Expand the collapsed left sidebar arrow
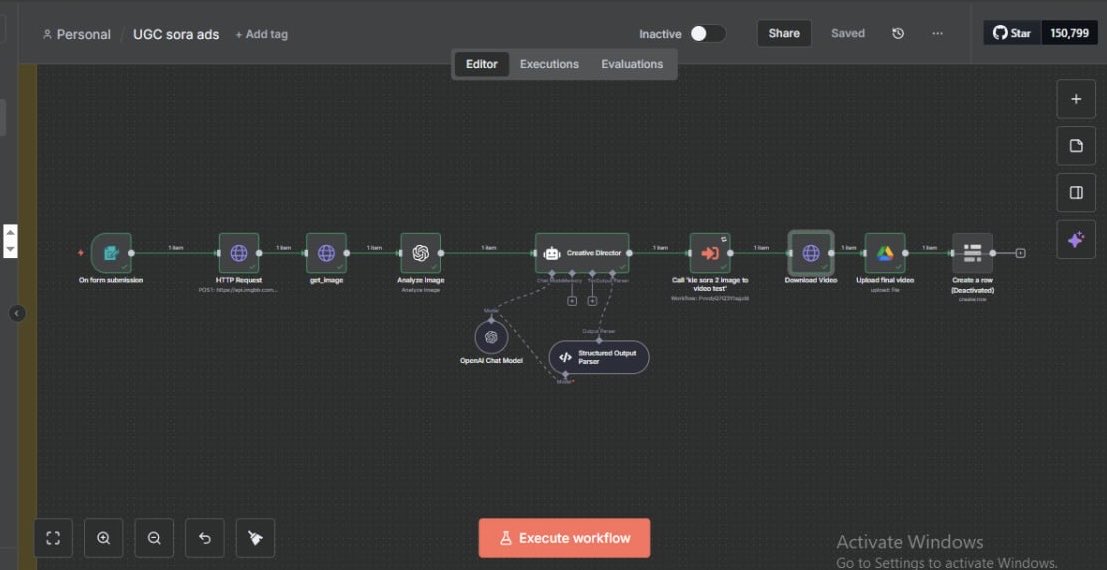 (18, 313)
